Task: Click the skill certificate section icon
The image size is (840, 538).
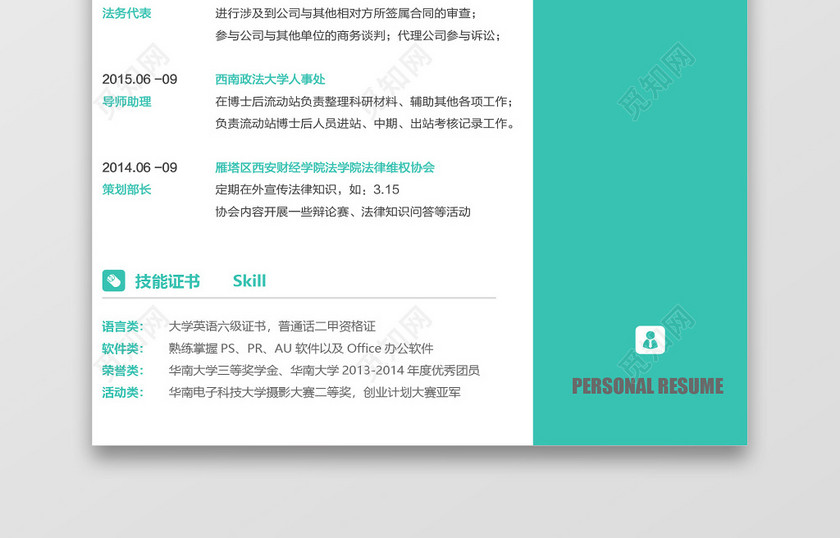Action: 114,281
